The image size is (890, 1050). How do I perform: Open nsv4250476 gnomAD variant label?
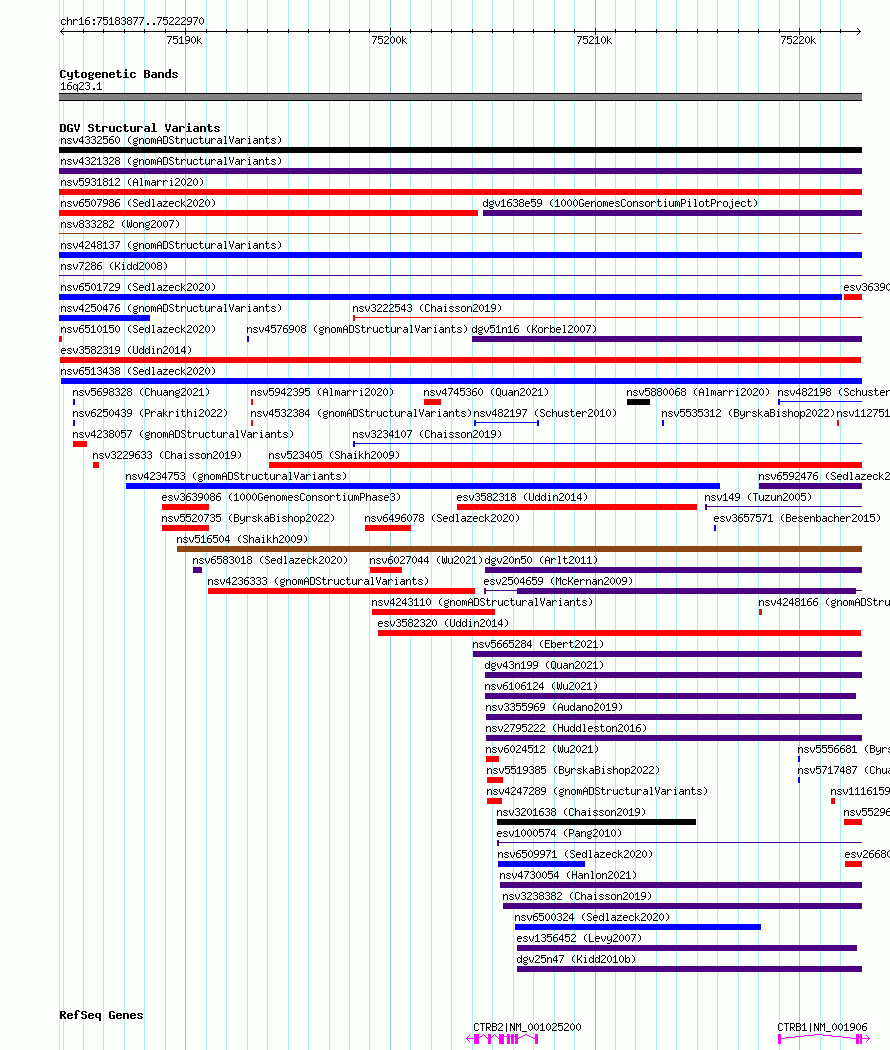(171, 309)
